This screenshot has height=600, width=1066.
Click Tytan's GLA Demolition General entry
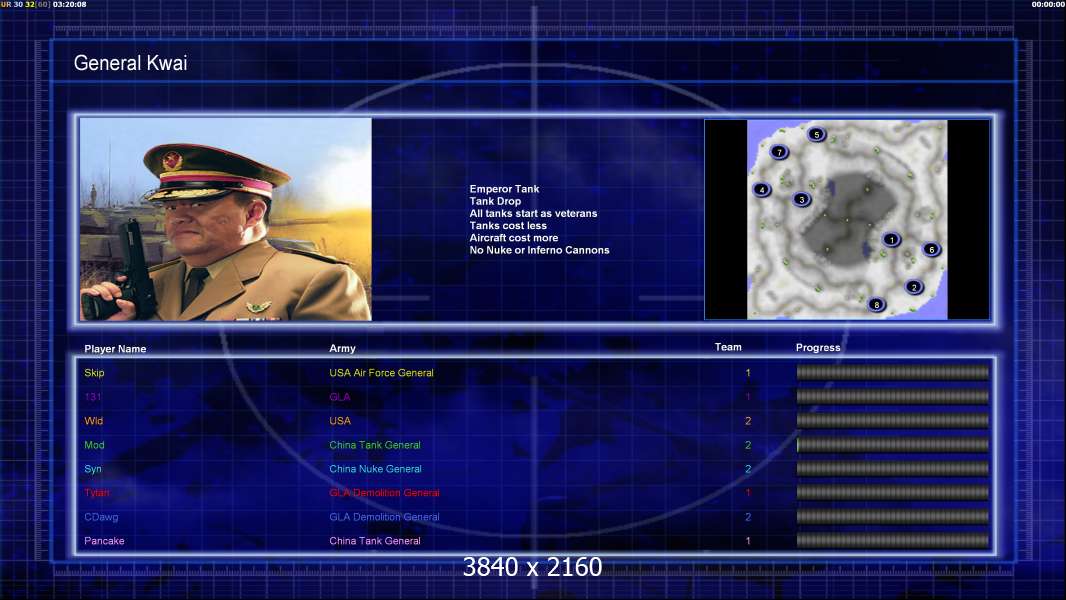click(384, 493)
